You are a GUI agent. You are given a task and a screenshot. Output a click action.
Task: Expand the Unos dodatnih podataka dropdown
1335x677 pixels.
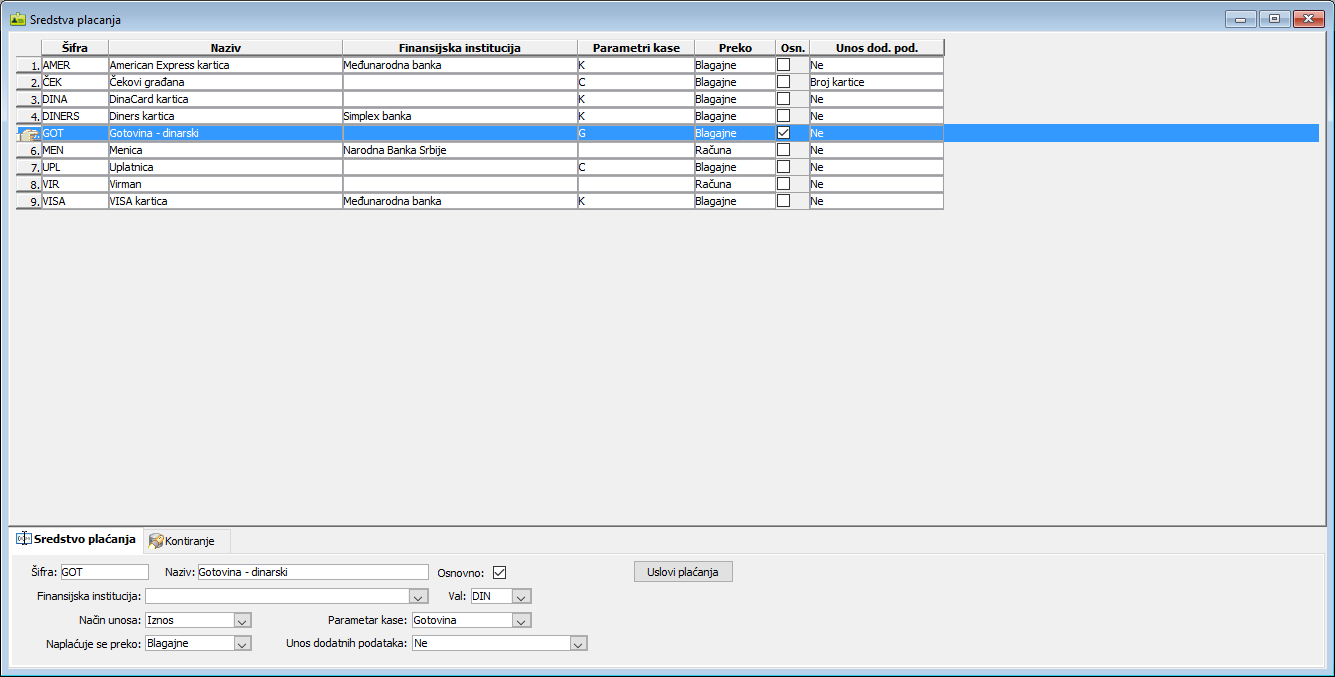(x=577, y=645)
